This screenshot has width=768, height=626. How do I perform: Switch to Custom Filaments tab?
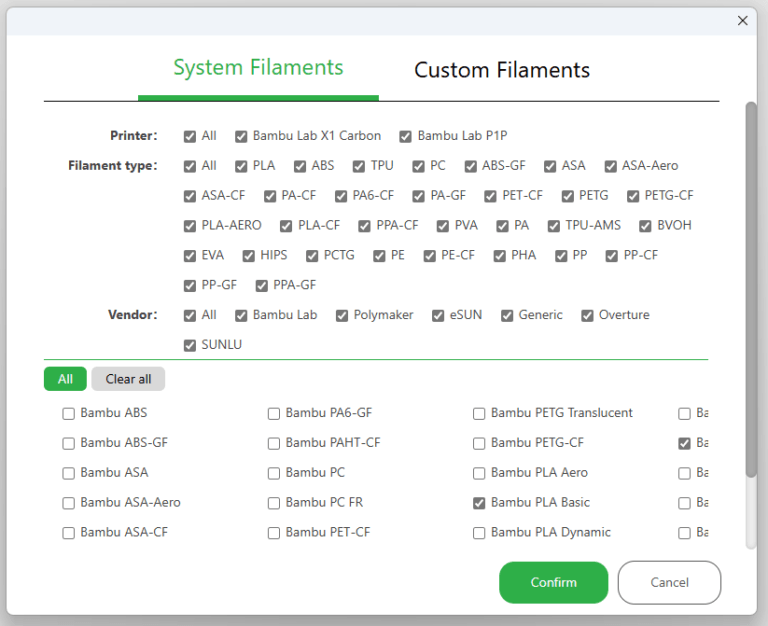pos(501,70)
